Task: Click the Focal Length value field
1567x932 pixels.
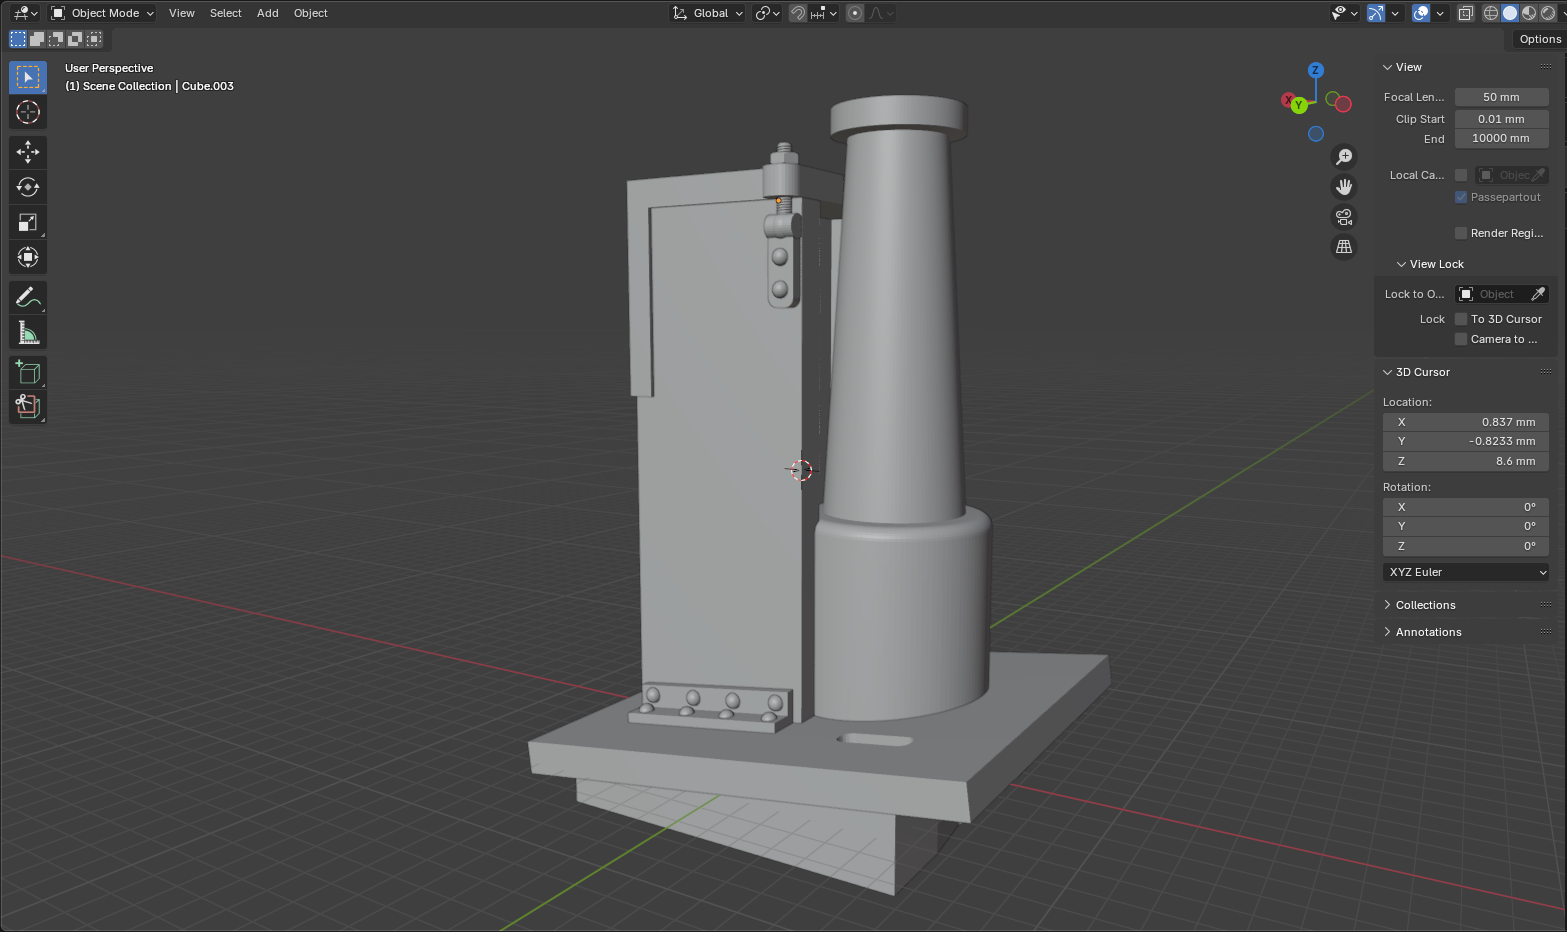Action: pos(1501,97)
